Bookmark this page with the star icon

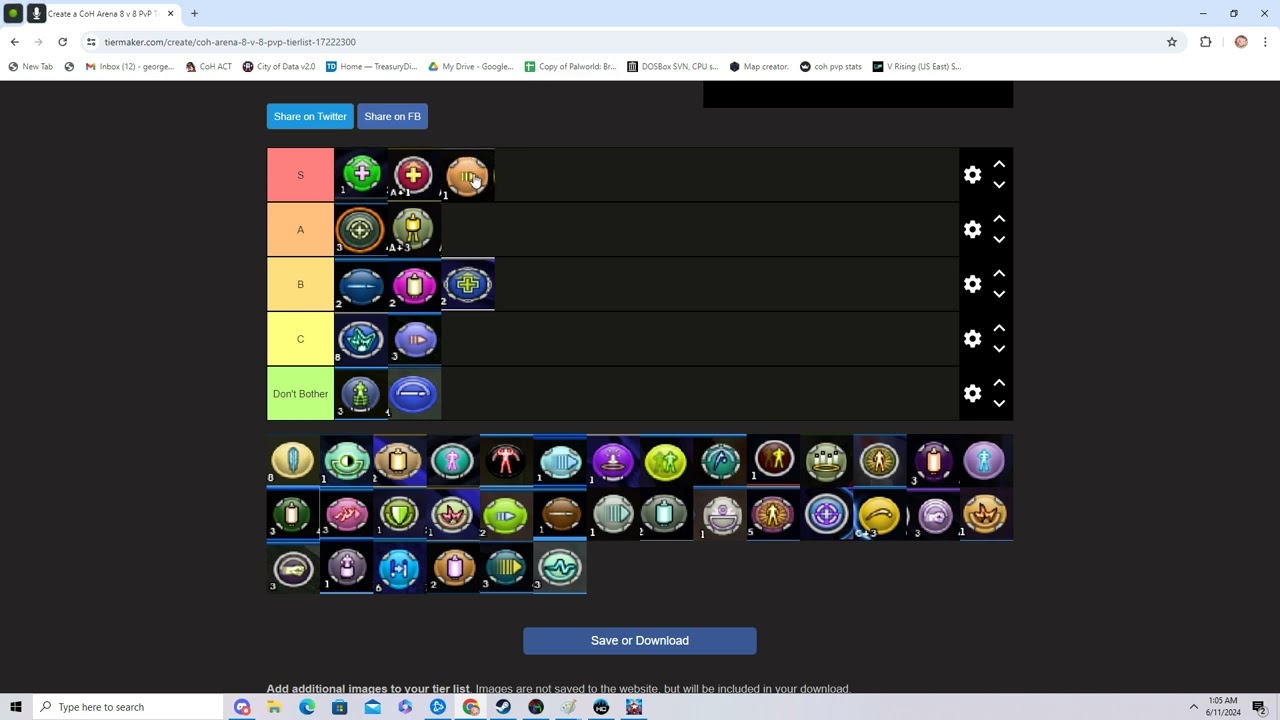[1172, 42]
